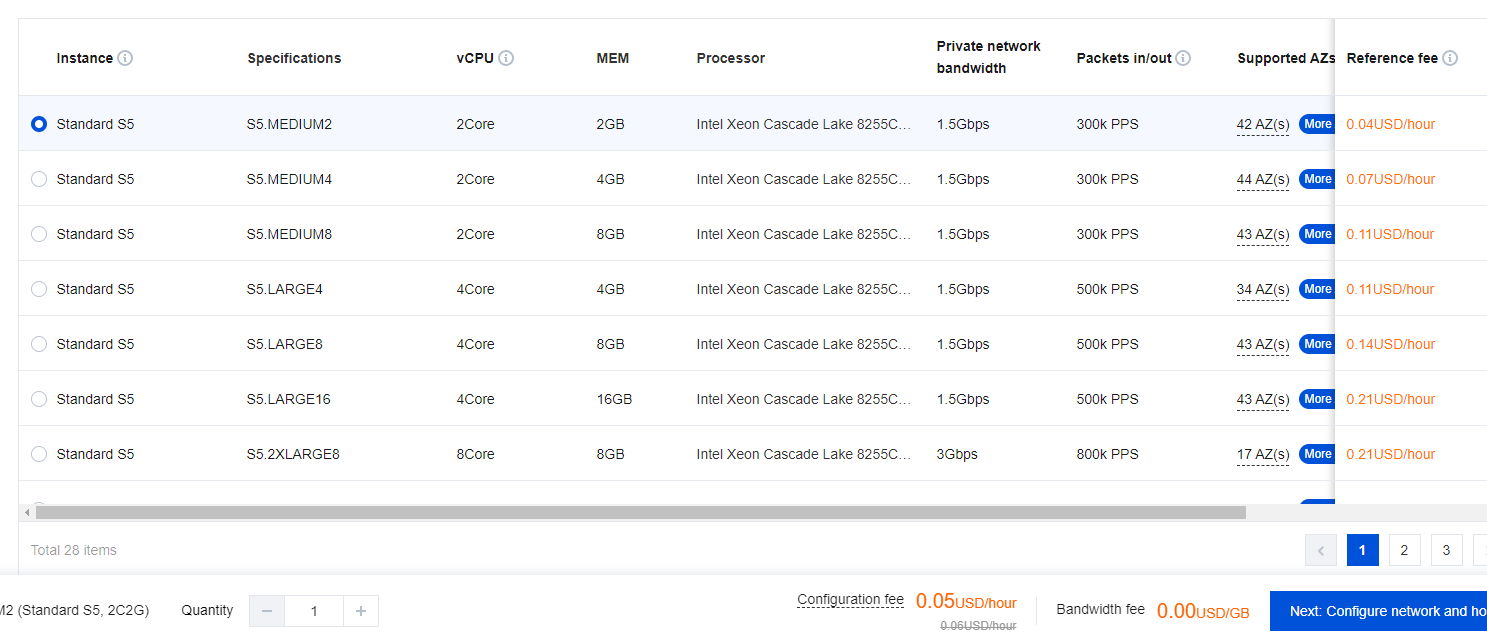Expand More AZs for the S5.LARGE16 row
1487x632 pixels.
[x=1316, y=399]
